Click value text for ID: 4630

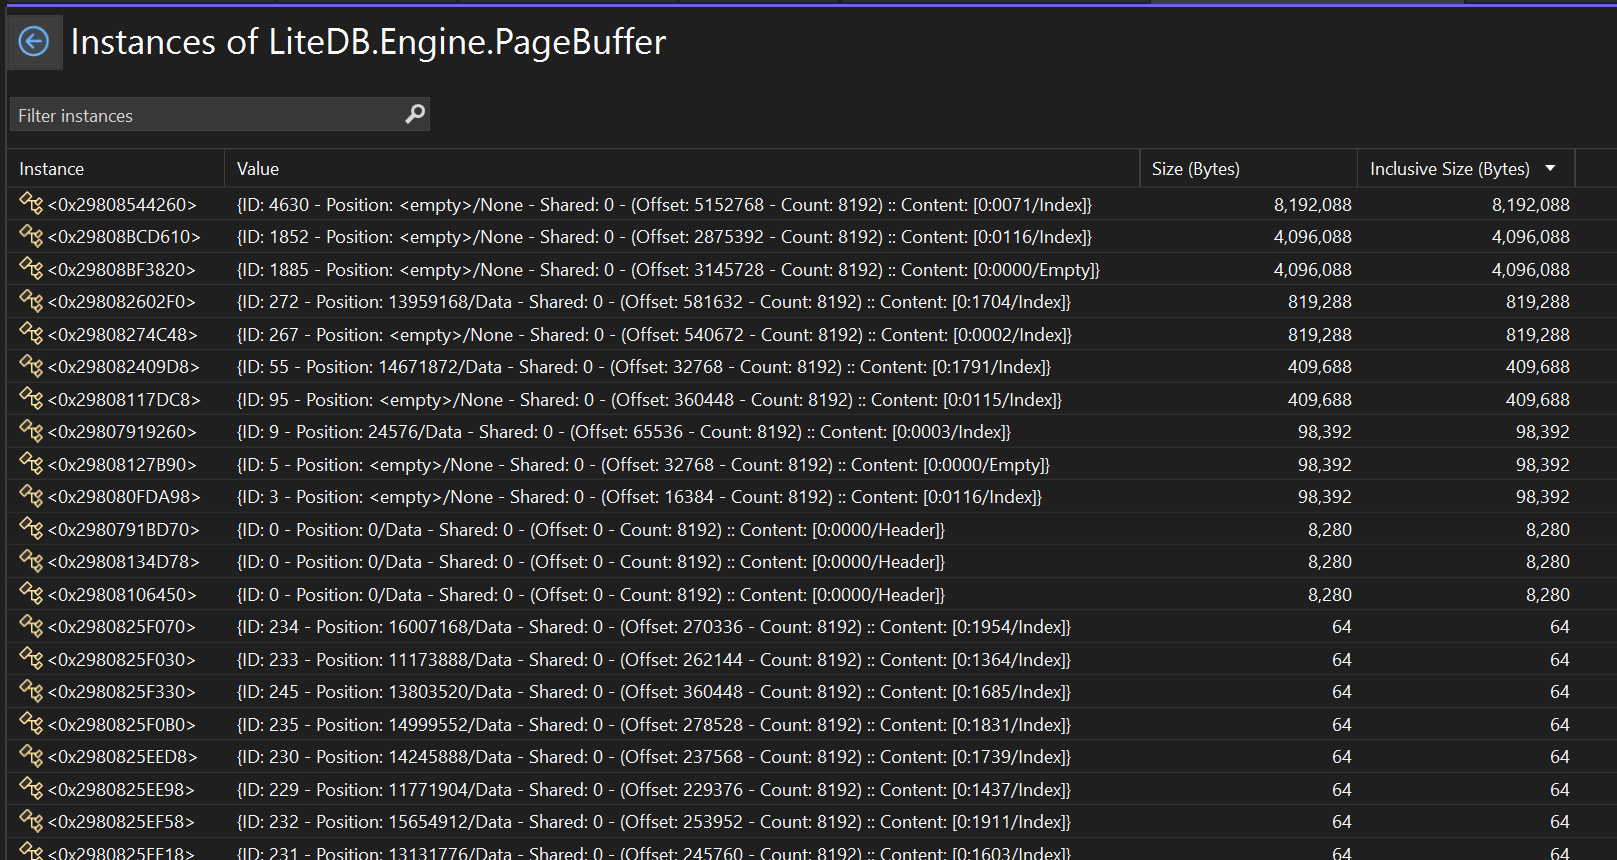click(x=664, y=205)
